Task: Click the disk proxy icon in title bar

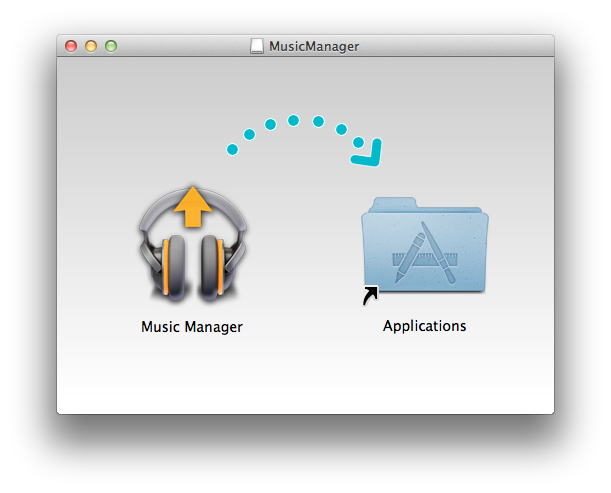Action: (257, 46)
